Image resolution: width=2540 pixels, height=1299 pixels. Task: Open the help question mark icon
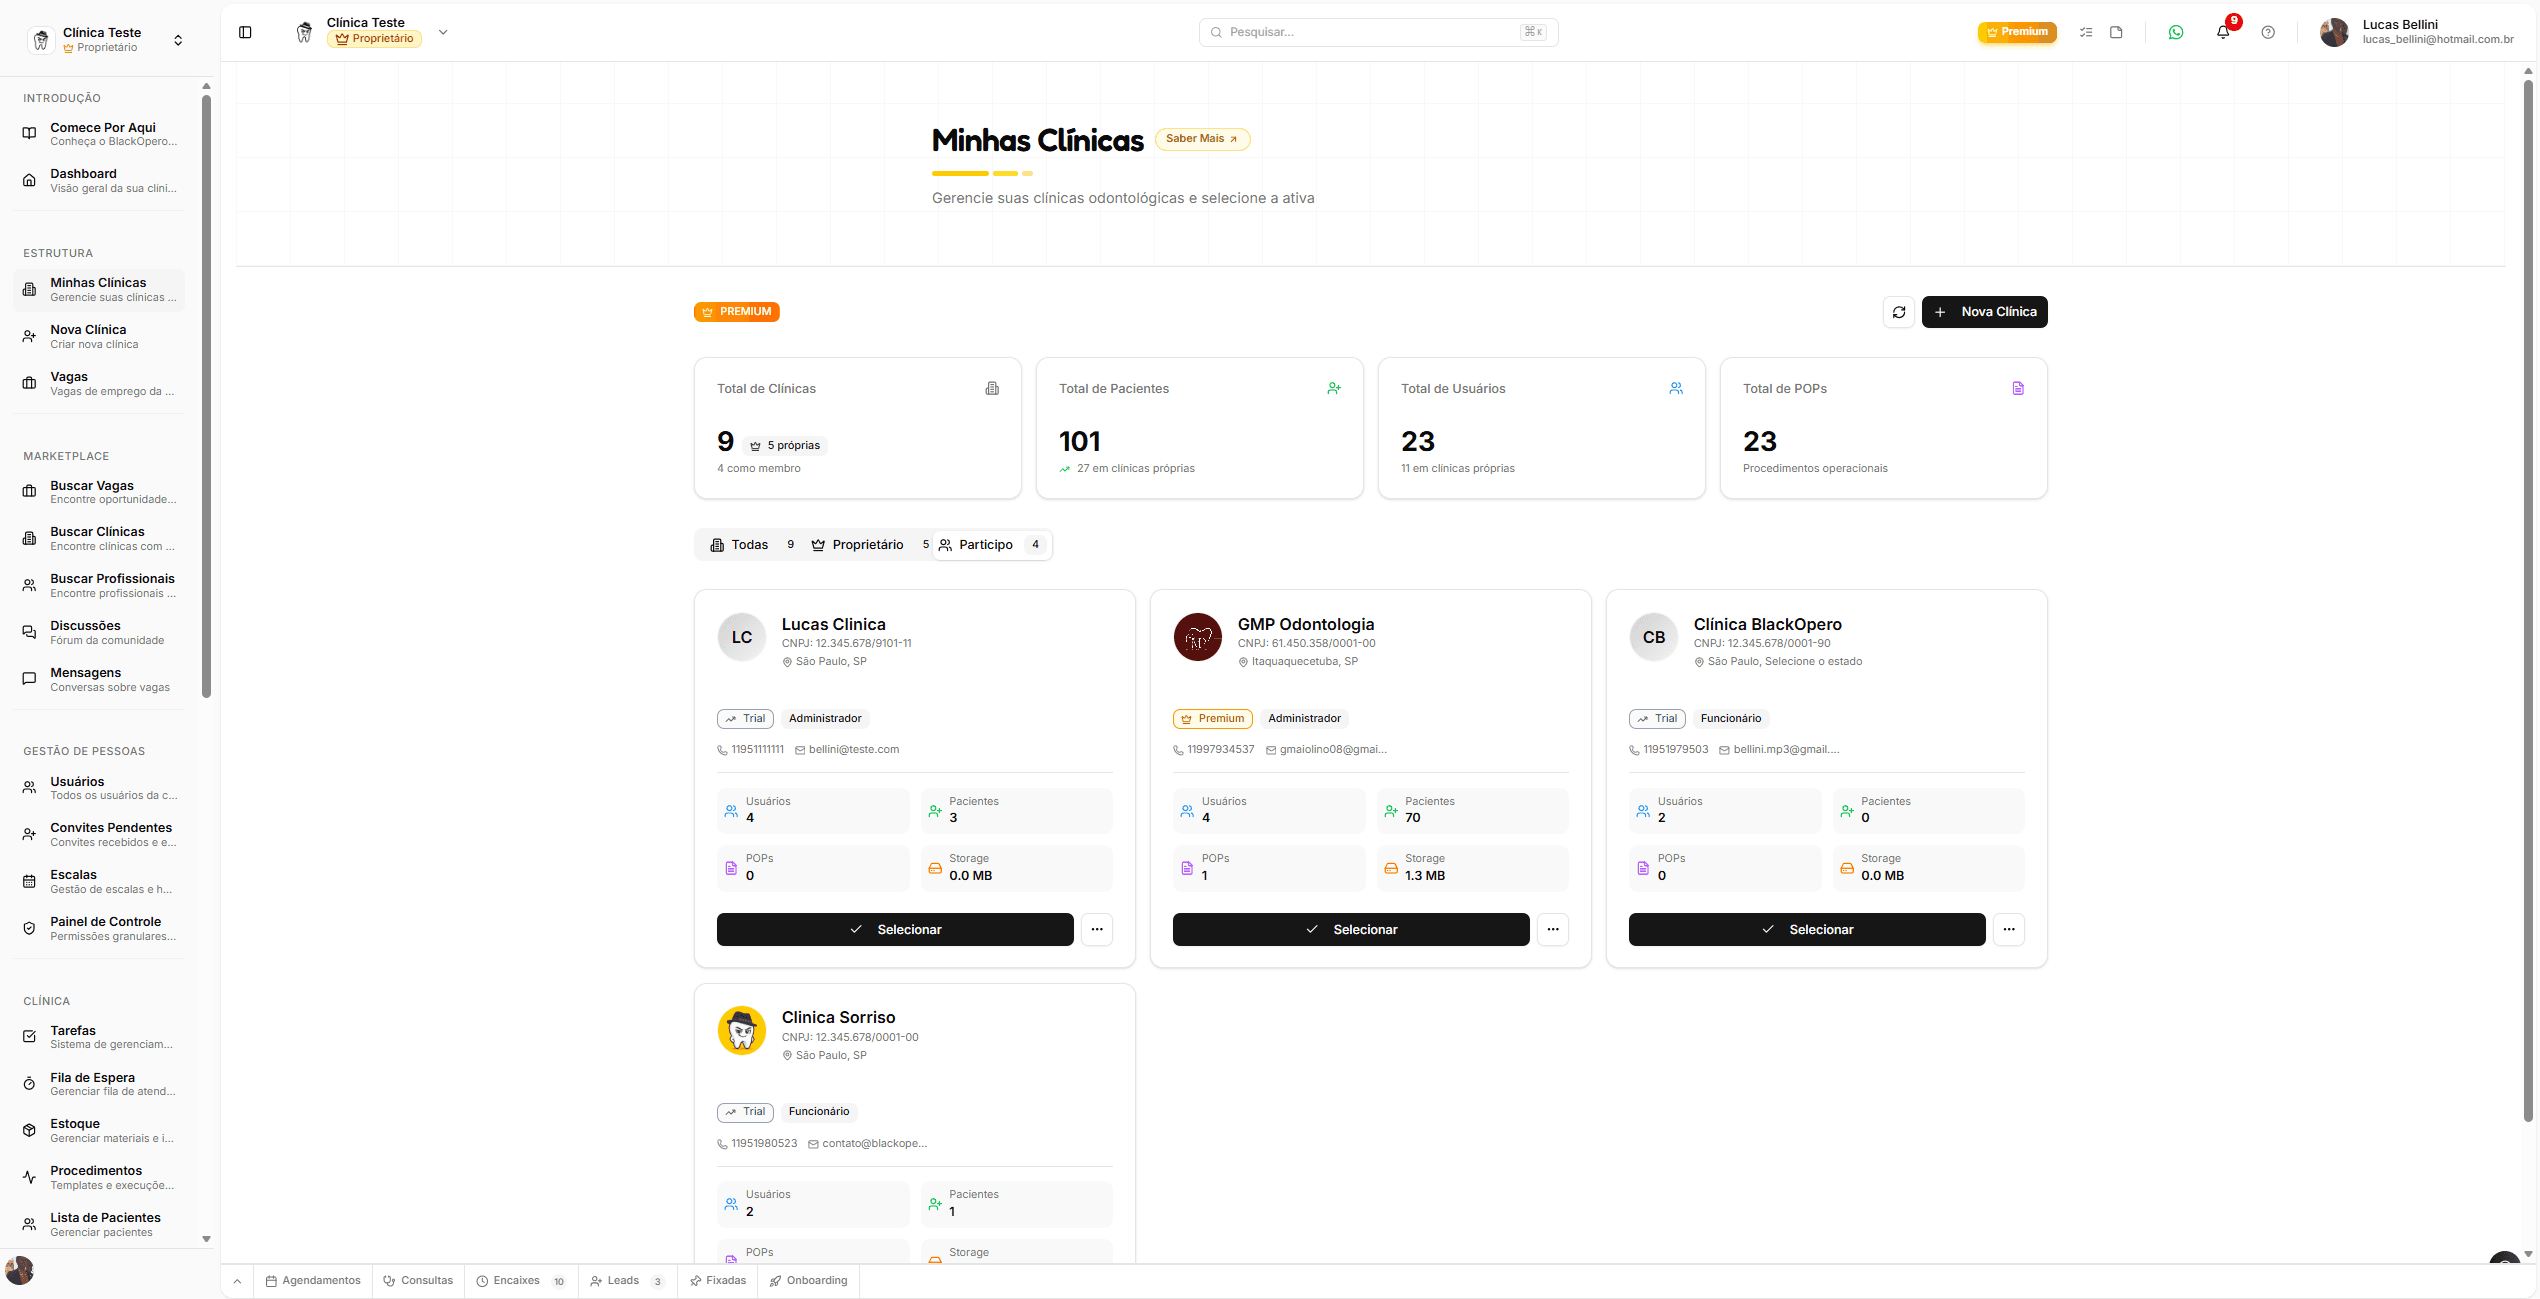click(2268, 32)
